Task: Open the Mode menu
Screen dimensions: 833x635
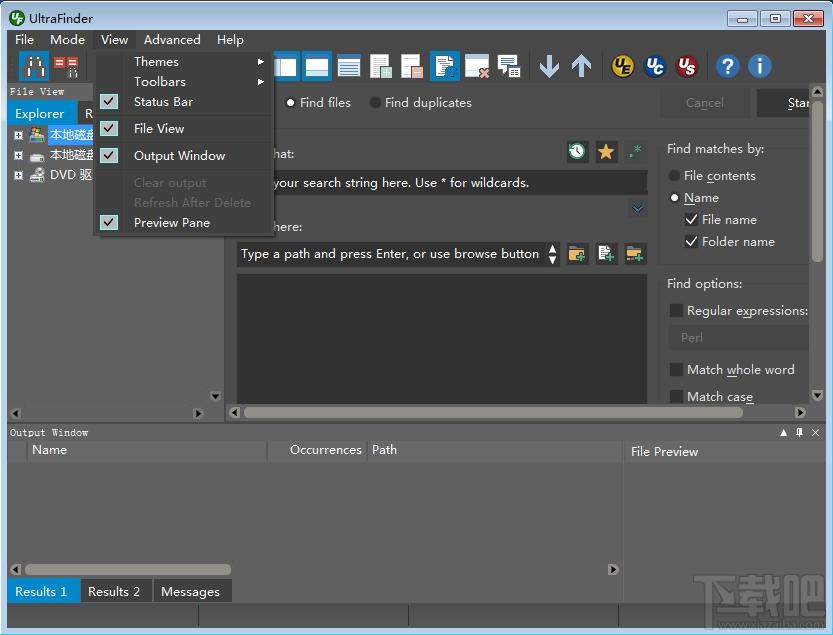Action: tap(67, 40)
